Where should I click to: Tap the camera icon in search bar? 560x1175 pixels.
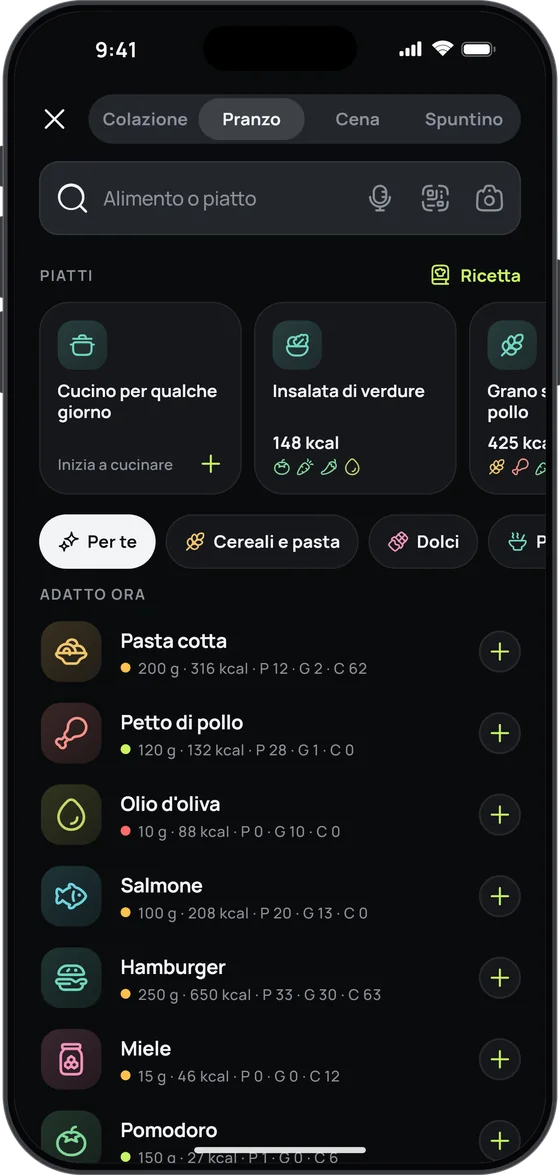point(490,199)
